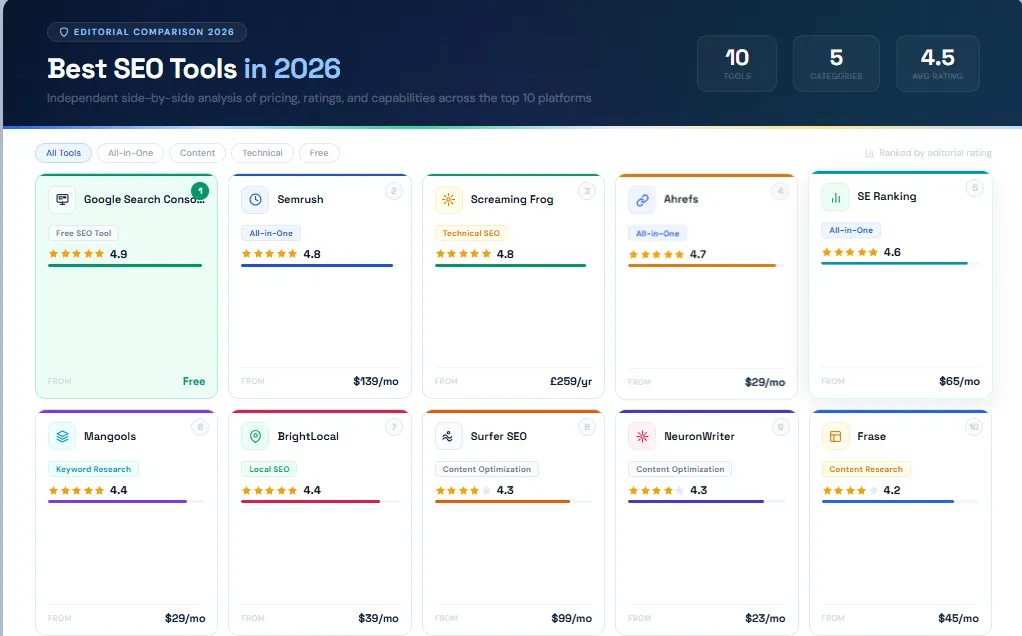This screenshot has width=1022, height=636.
Task: Click rank badge 9 on NeuronWriter card
Action: point(780,427)
